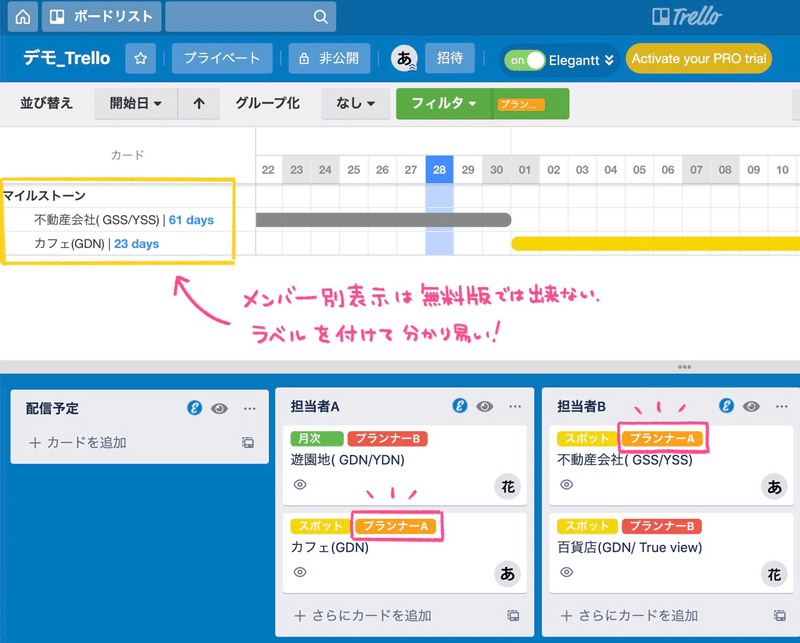800x643 pixels.
Task: Click the panel divider dots handle
Action: coord(685,367)
